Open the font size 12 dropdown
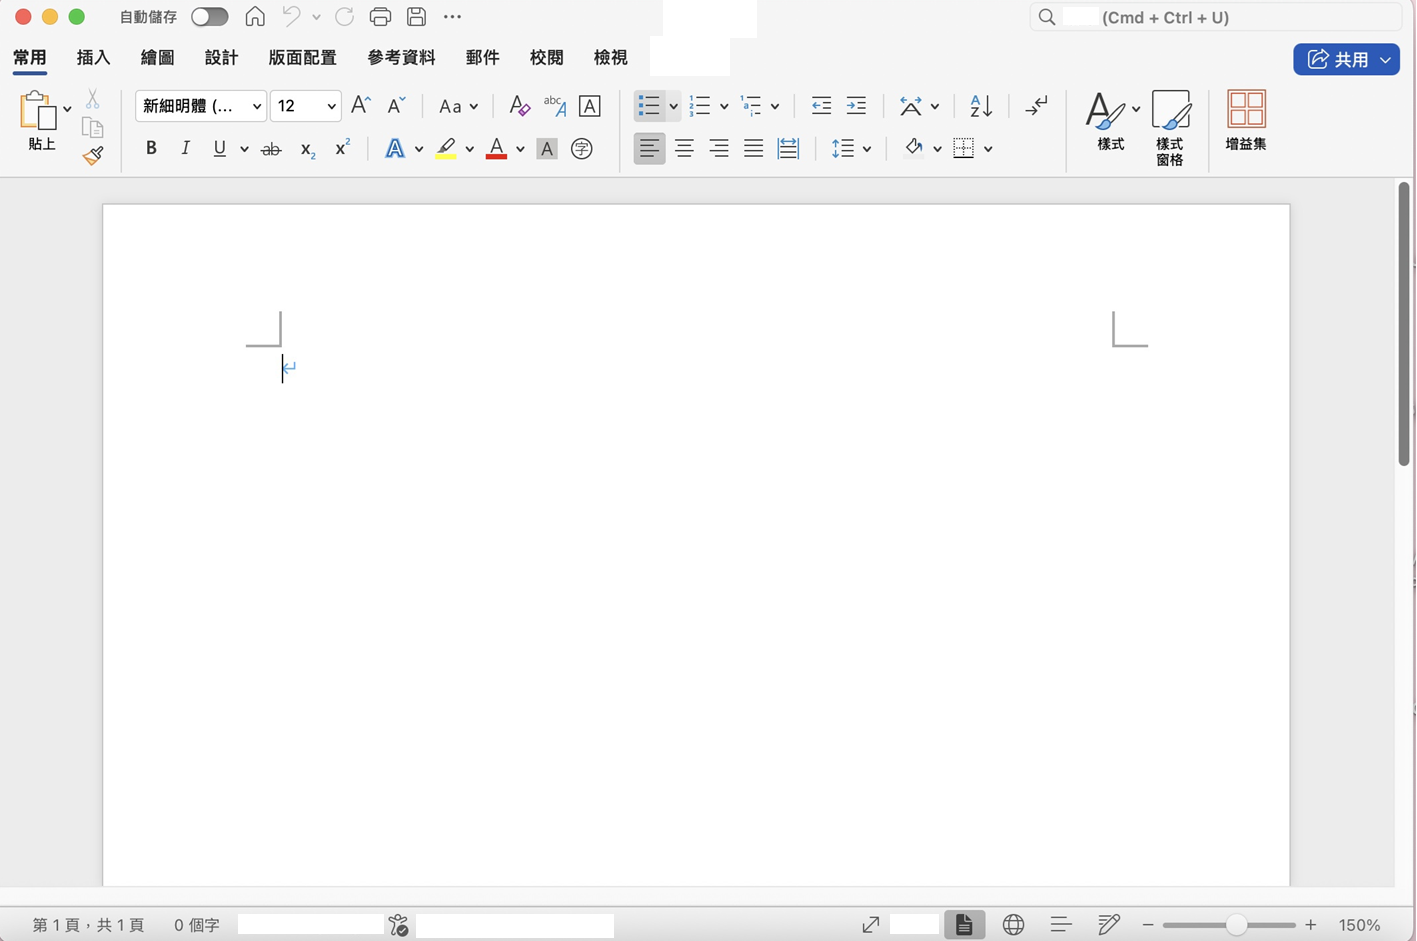 [x=306, y=106]
